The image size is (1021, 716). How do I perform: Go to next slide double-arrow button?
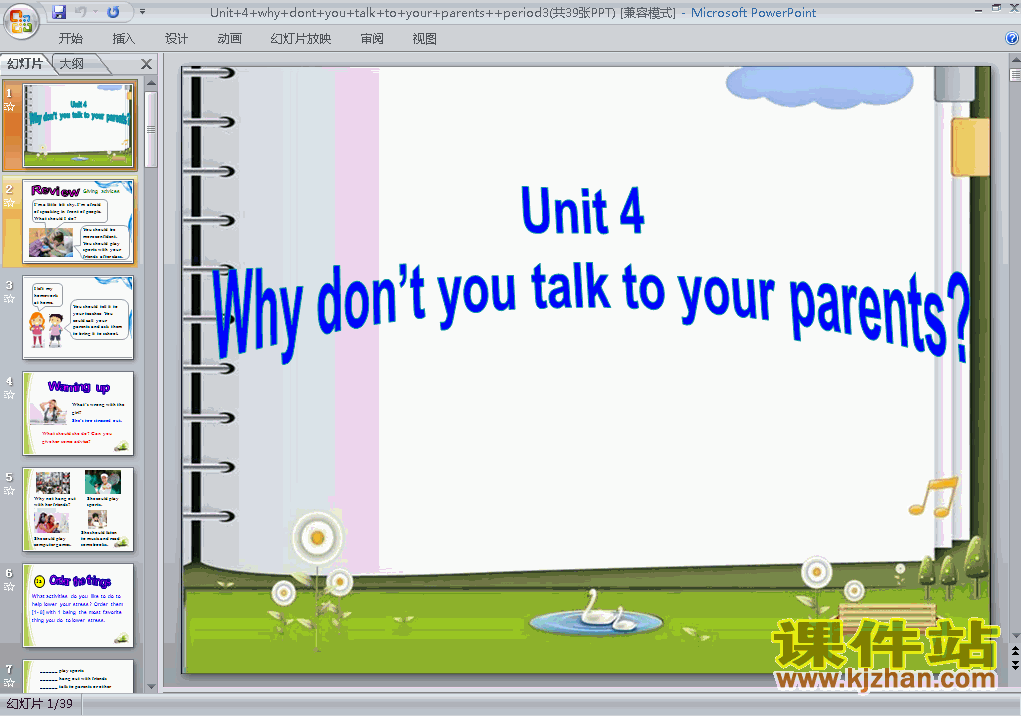[x=1015, y=664]
